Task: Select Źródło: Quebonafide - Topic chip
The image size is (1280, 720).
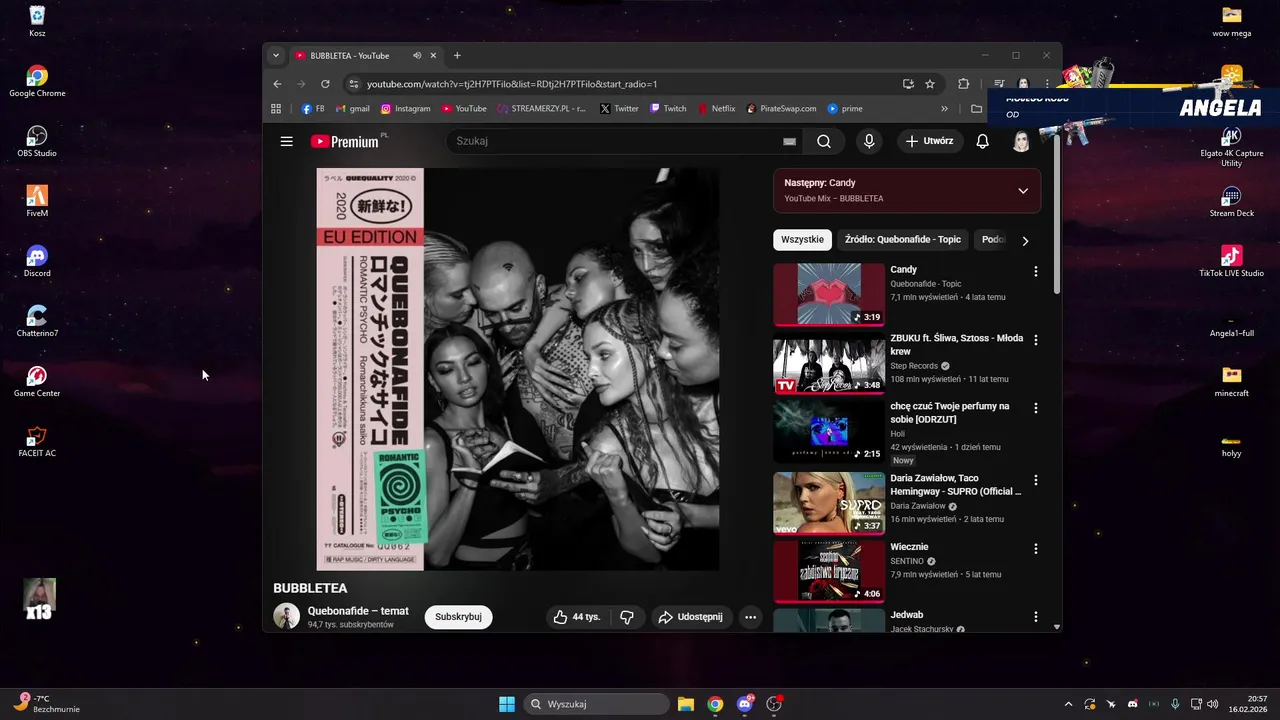Action: tap(903, 240)
